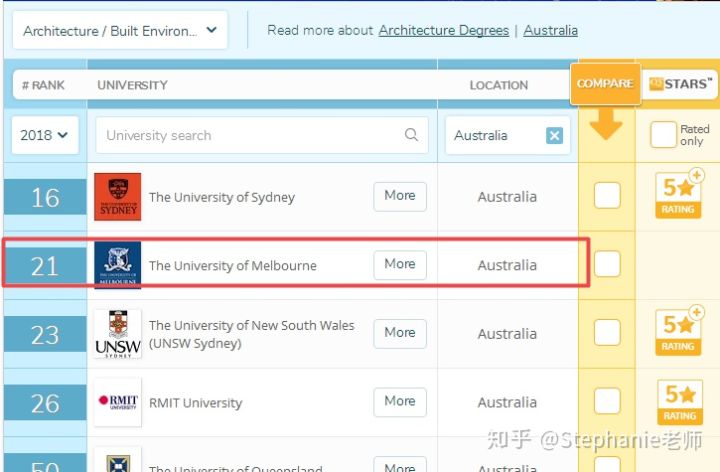Open Sydney's 5-star rating badge
The height and width of the screenshot is (472, 720).
coord(679,194)
